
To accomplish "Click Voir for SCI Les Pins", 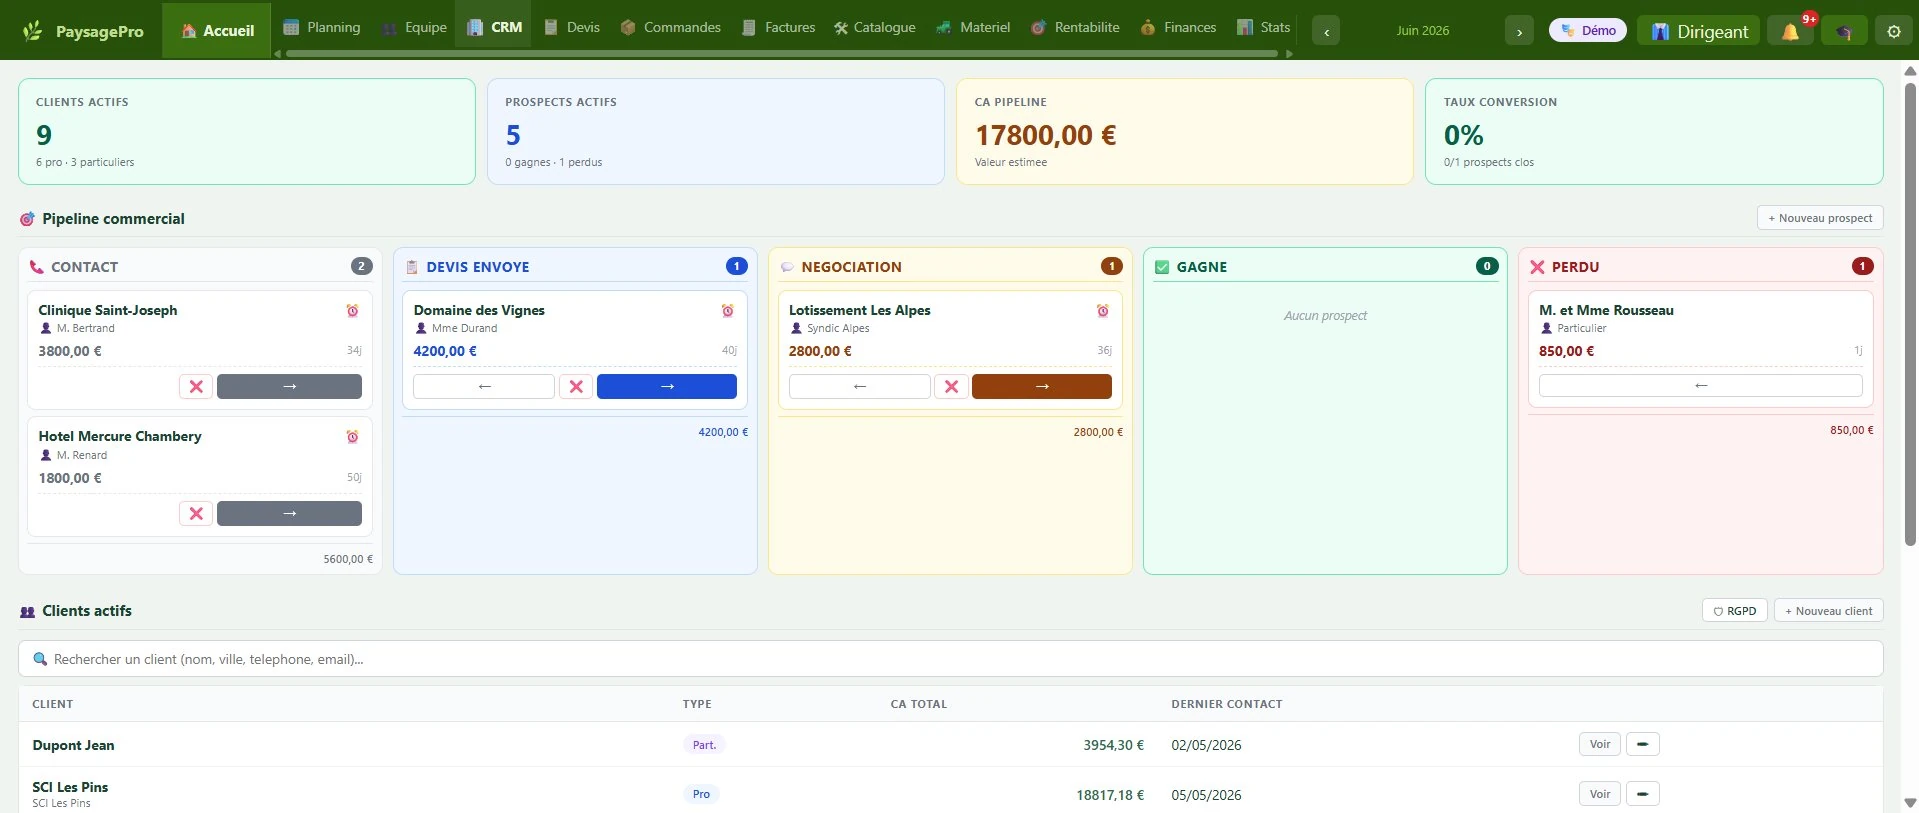I will [x=1600, y=794].
